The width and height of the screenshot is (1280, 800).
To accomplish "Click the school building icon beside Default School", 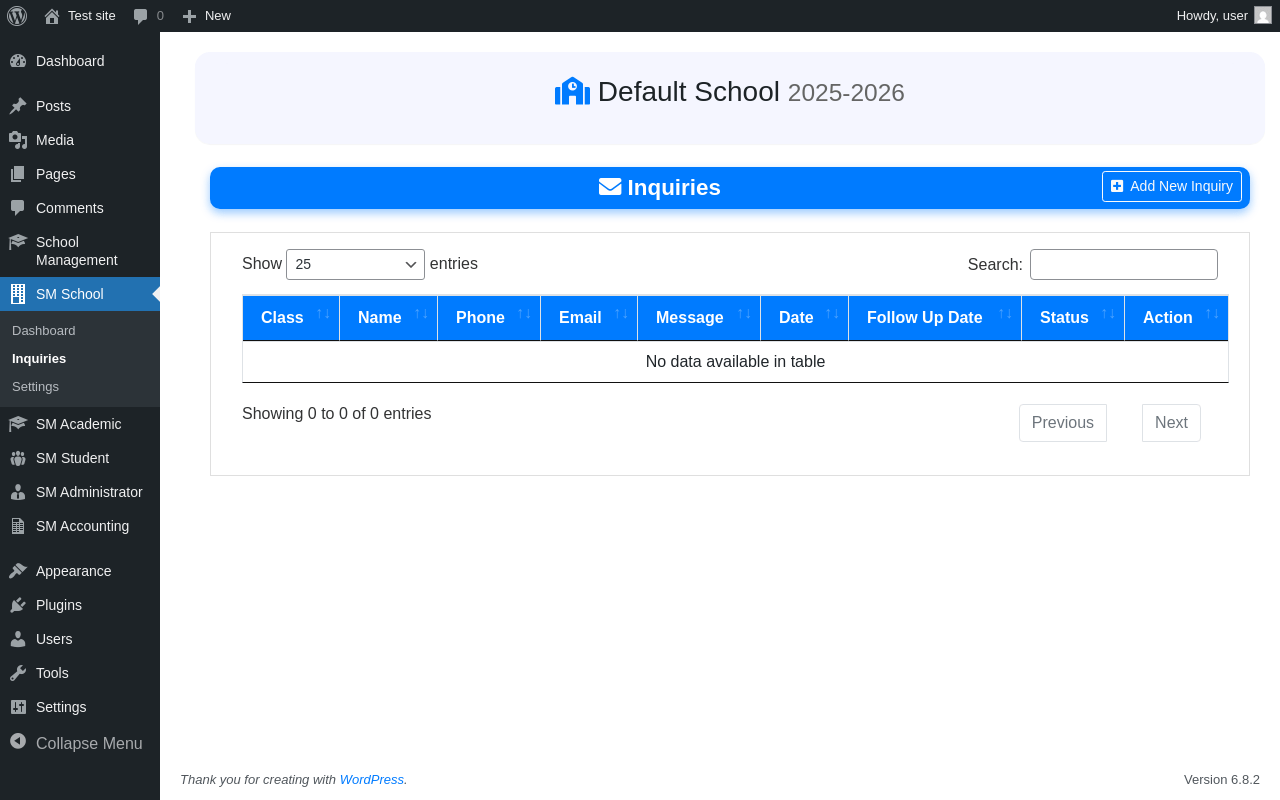I will [x=572, y=91].
